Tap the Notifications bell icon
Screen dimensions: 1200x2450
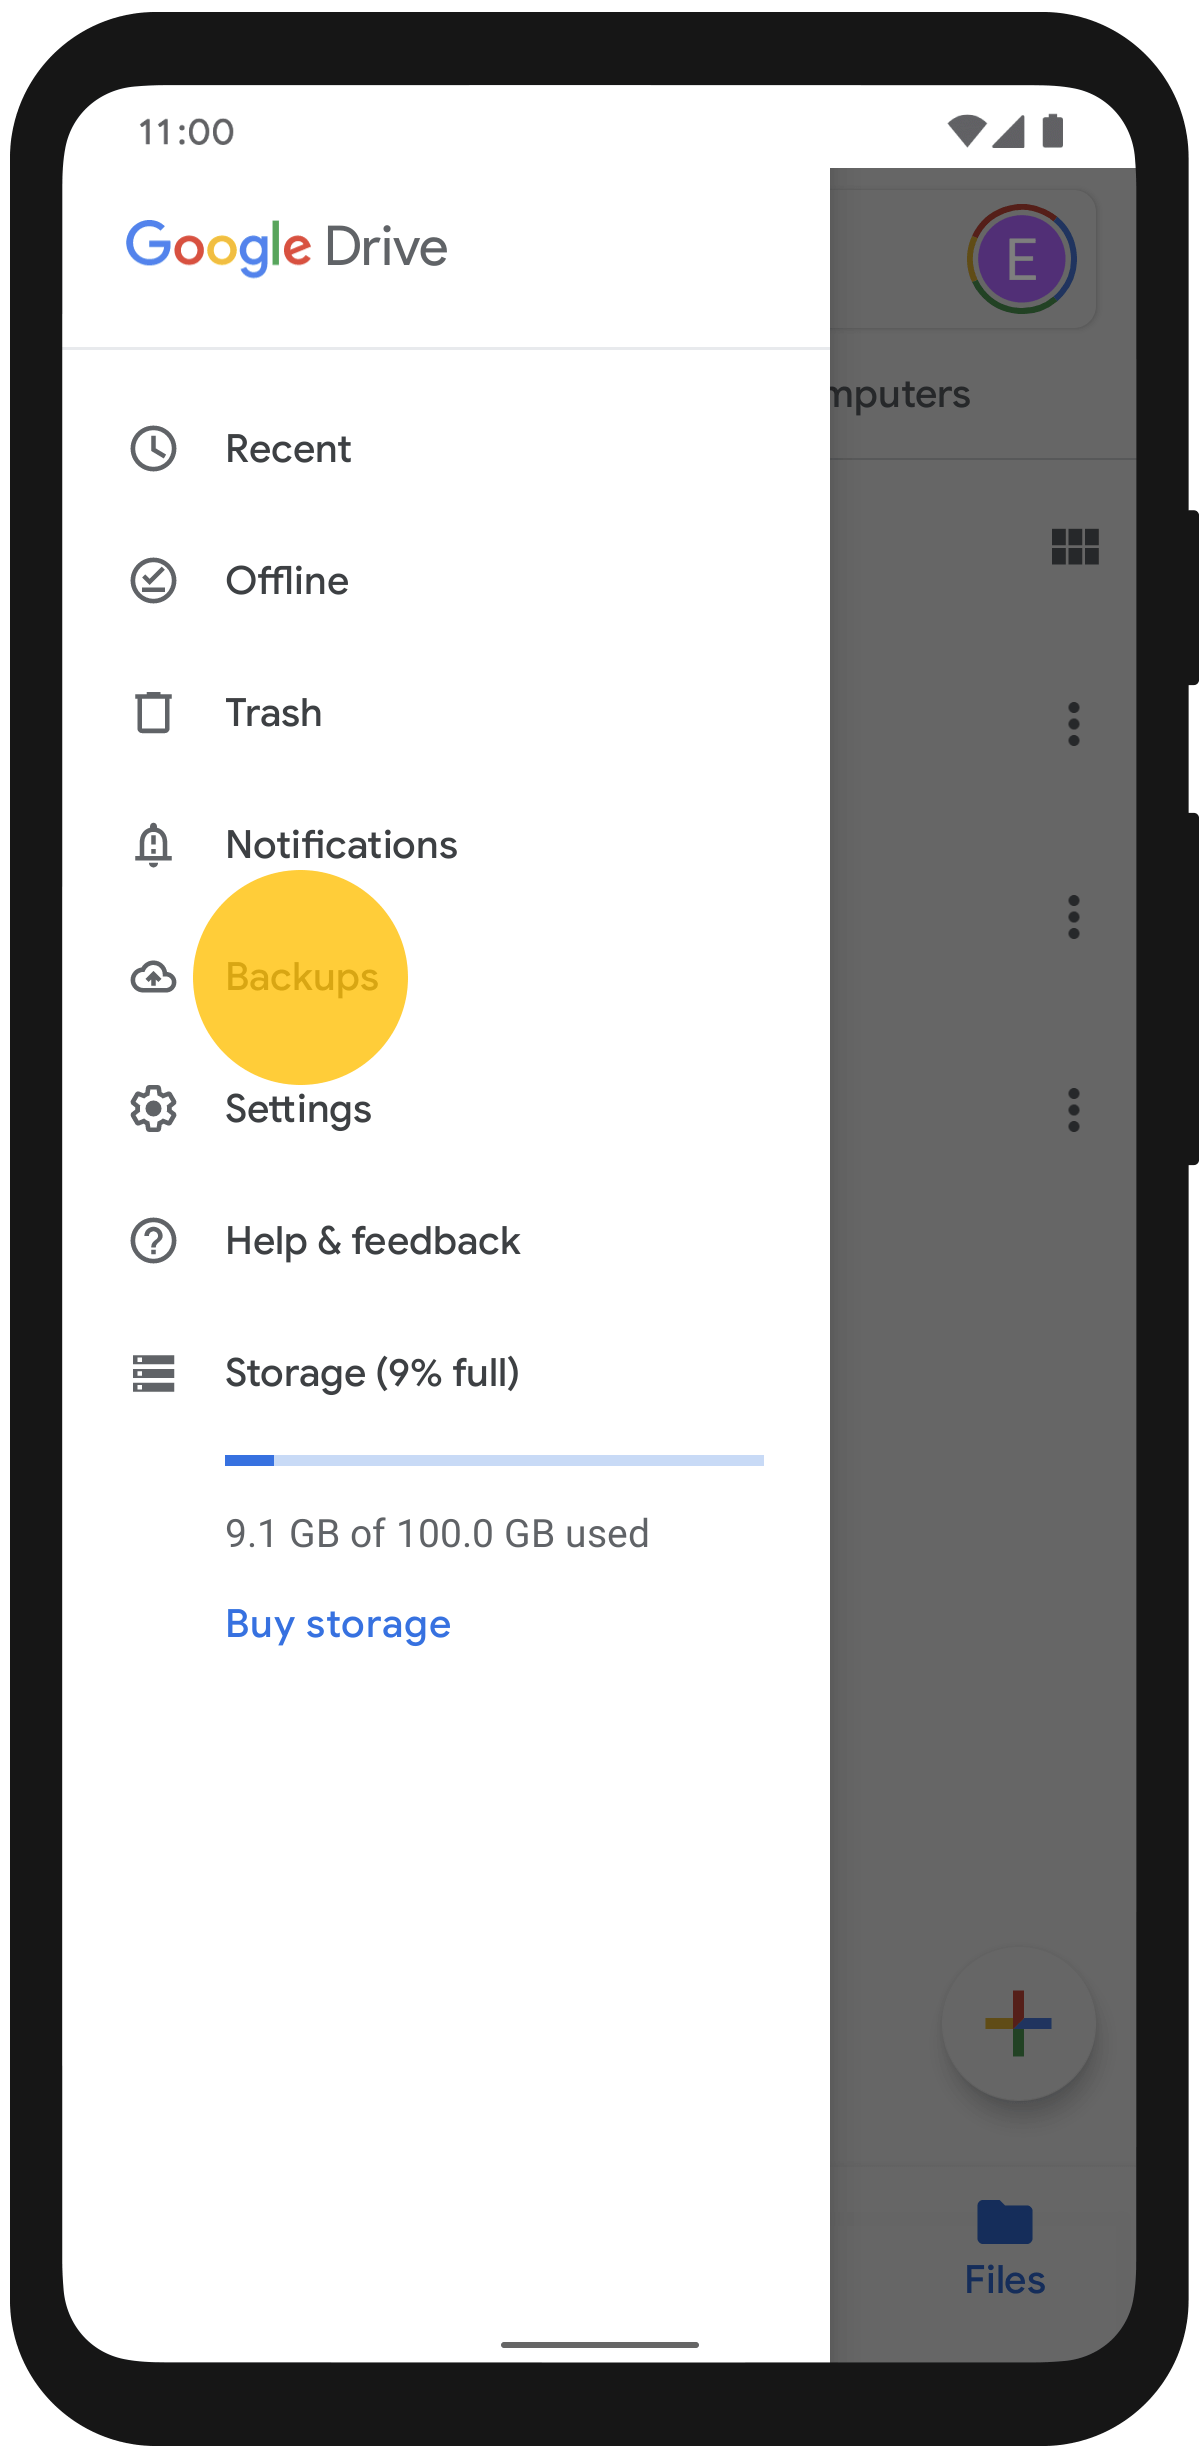click(x=153, y=845)
